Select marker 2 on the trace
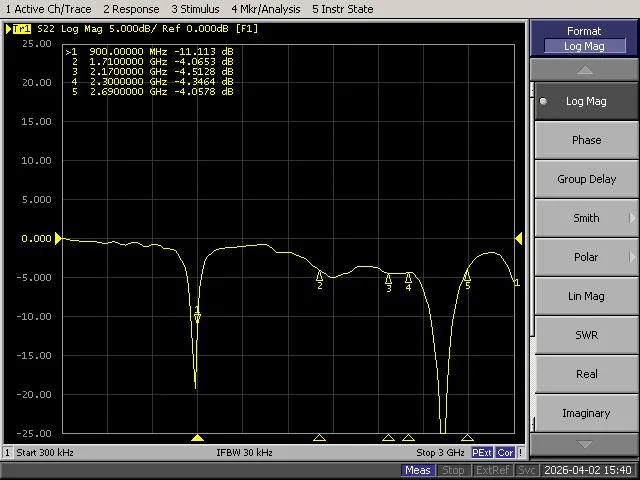640x480 pixels. (x=320, y=280)
